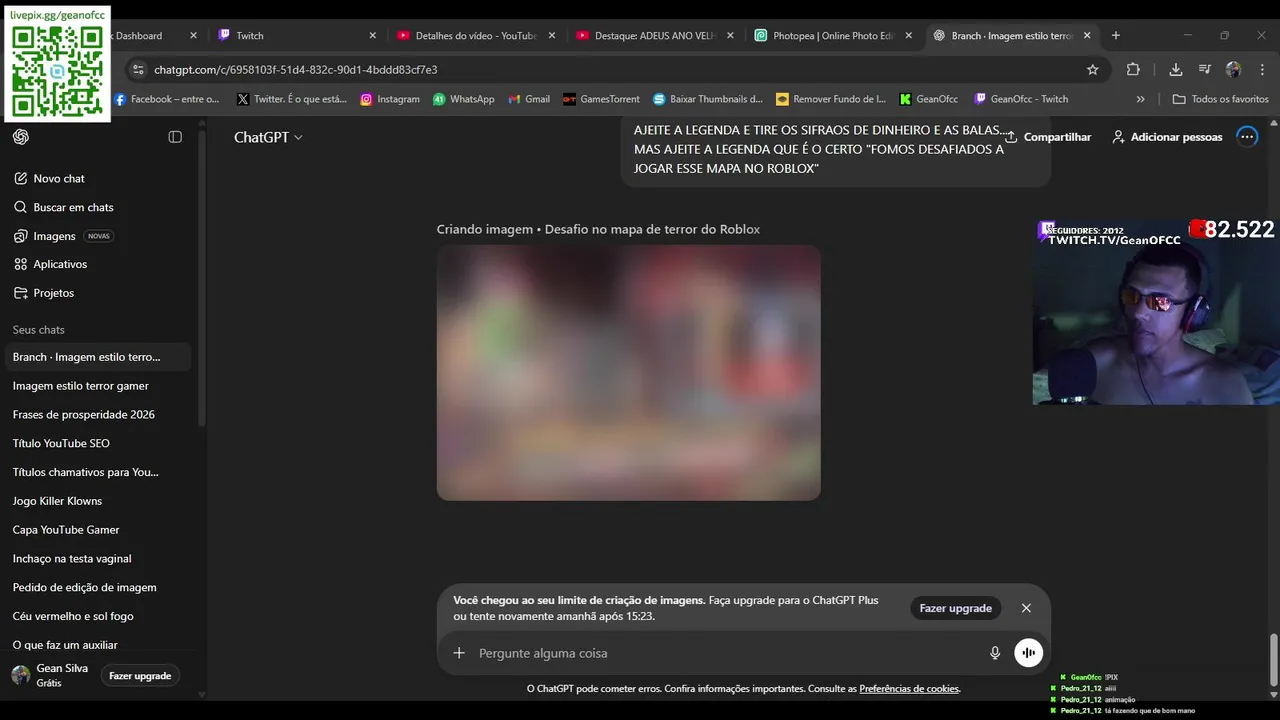This screenshot has height=720, width=1280.
Task: Open the Preferências de cookies link
Action: [x=909, y=689]
